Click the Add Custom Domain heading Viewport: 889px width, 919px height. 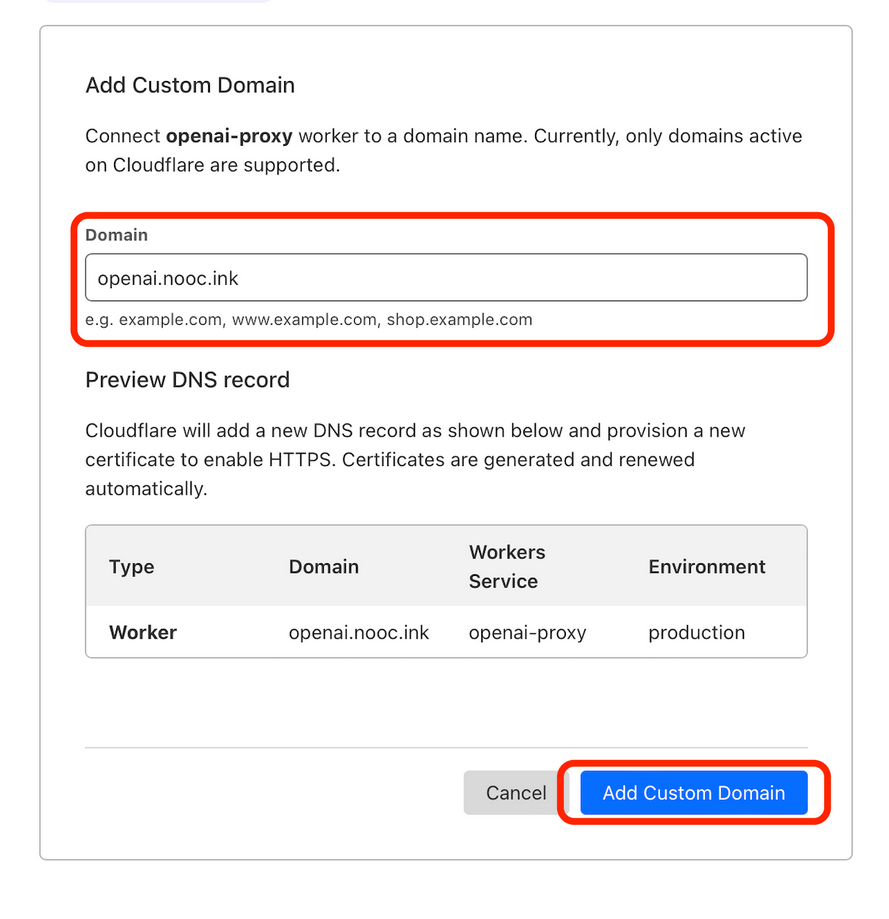pyautogui.click(x=189, y=86)
